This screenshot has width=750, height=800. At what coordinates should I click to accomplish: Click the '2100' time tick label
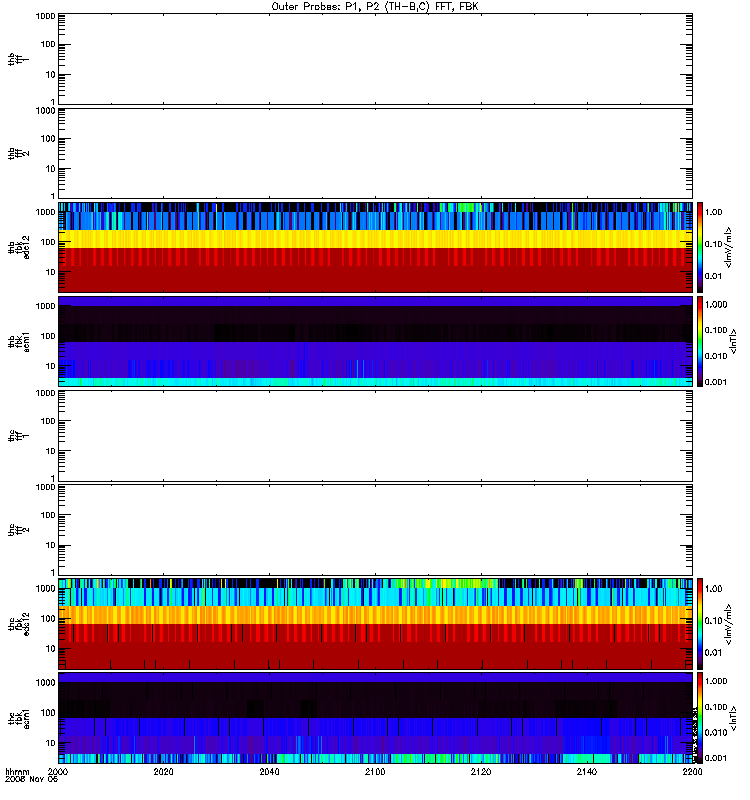(x=375, y=772)
